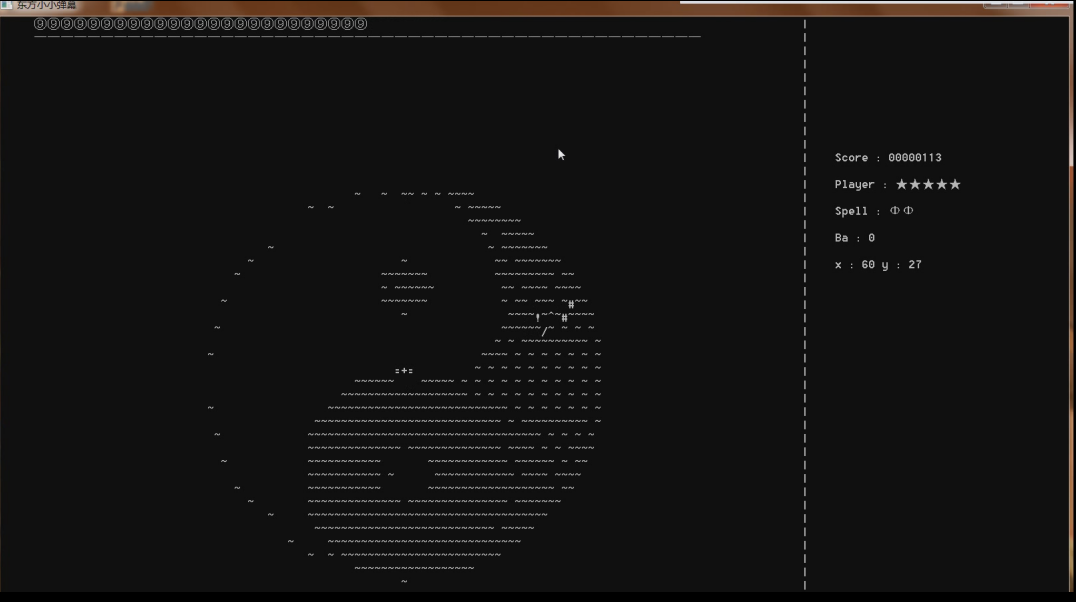Click the console window icon in title bar

point(6,5)
